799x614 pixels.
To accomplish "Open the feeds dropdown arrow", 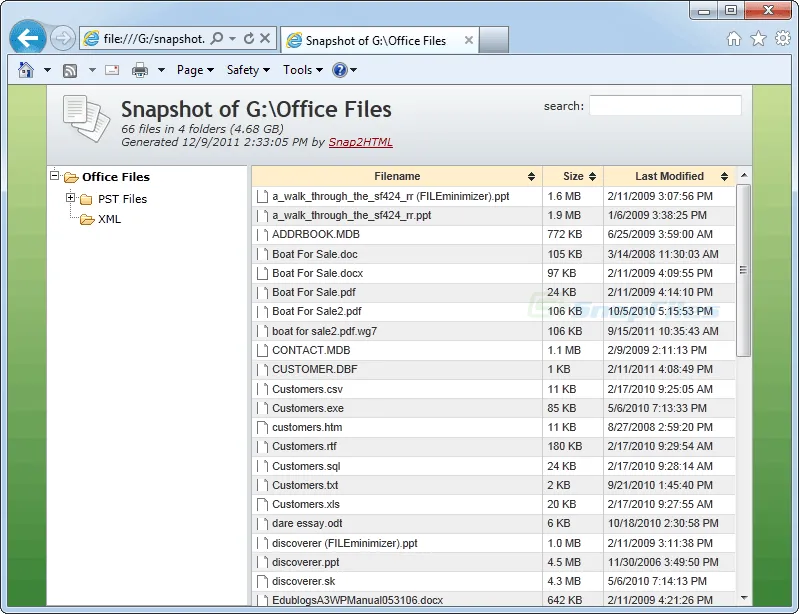I will (92, 70).
